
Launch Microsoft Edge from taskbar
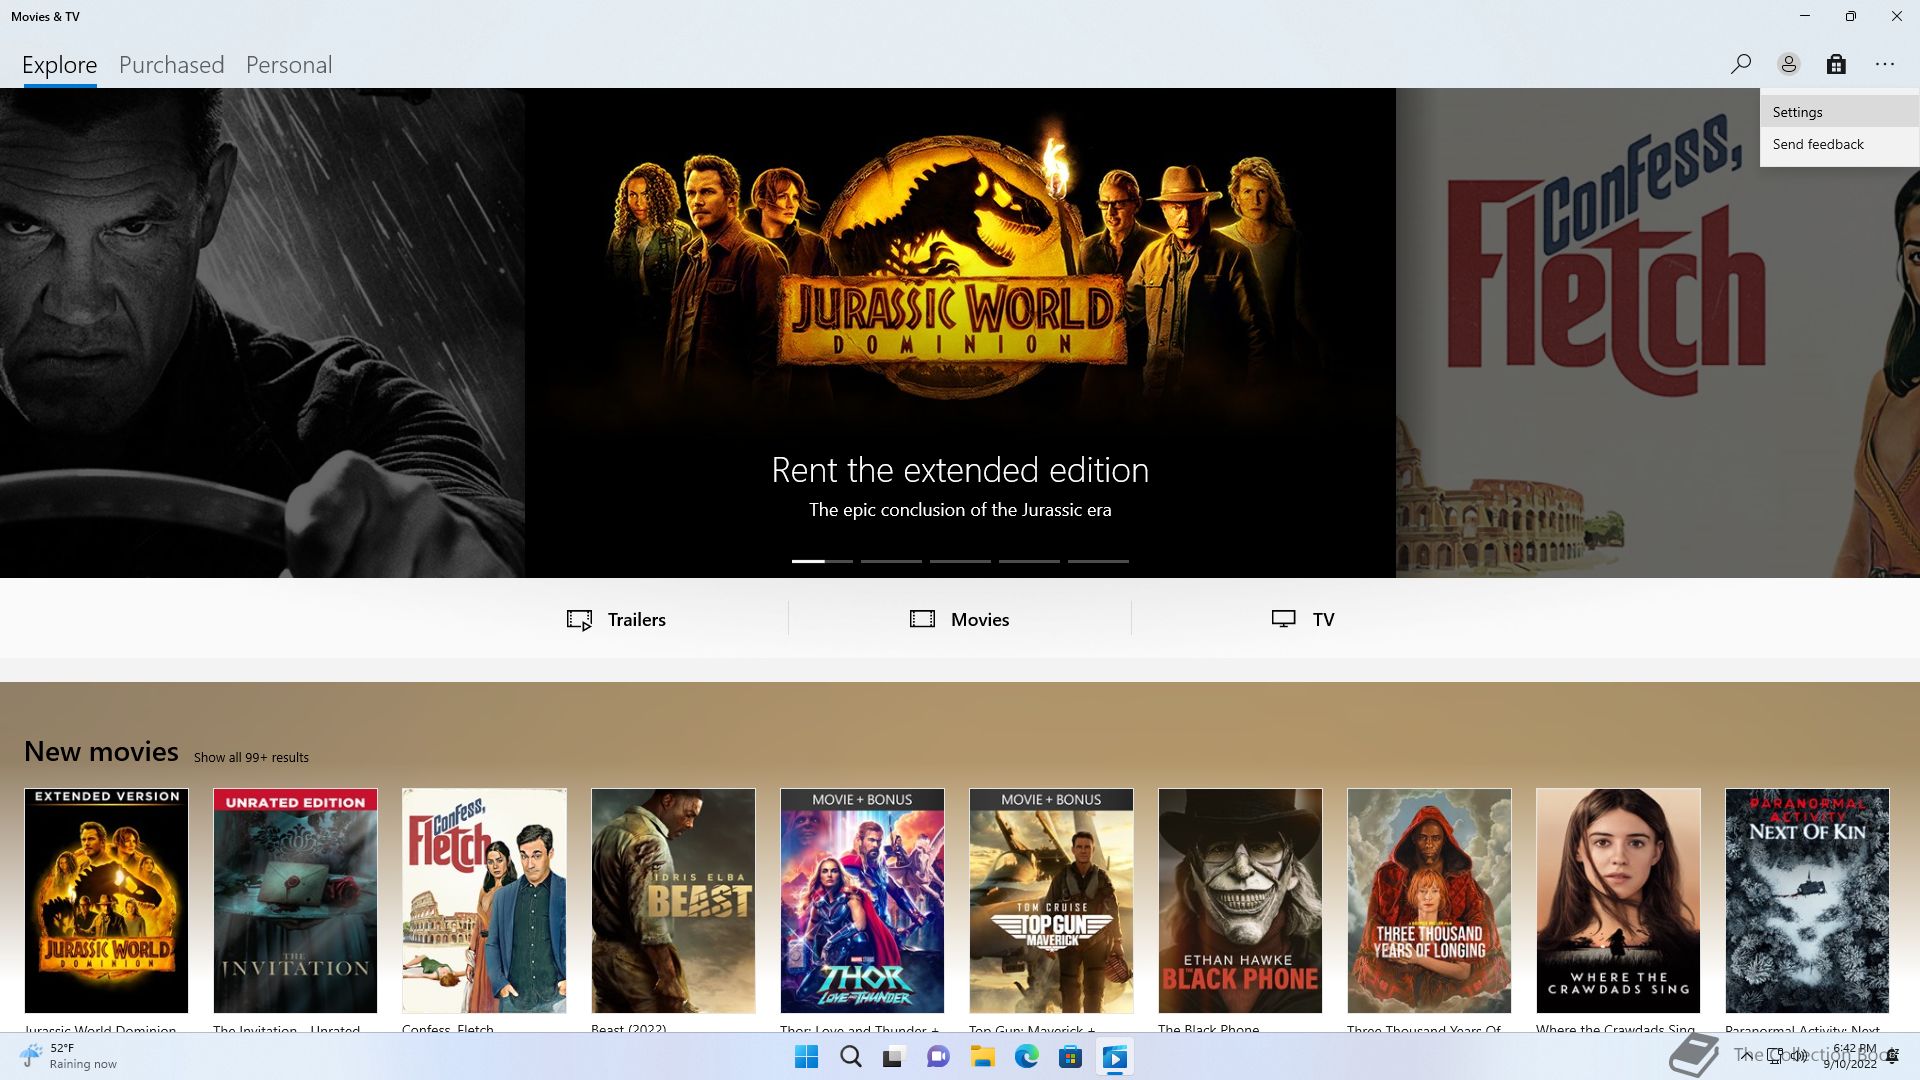tap(1026, 1057)
